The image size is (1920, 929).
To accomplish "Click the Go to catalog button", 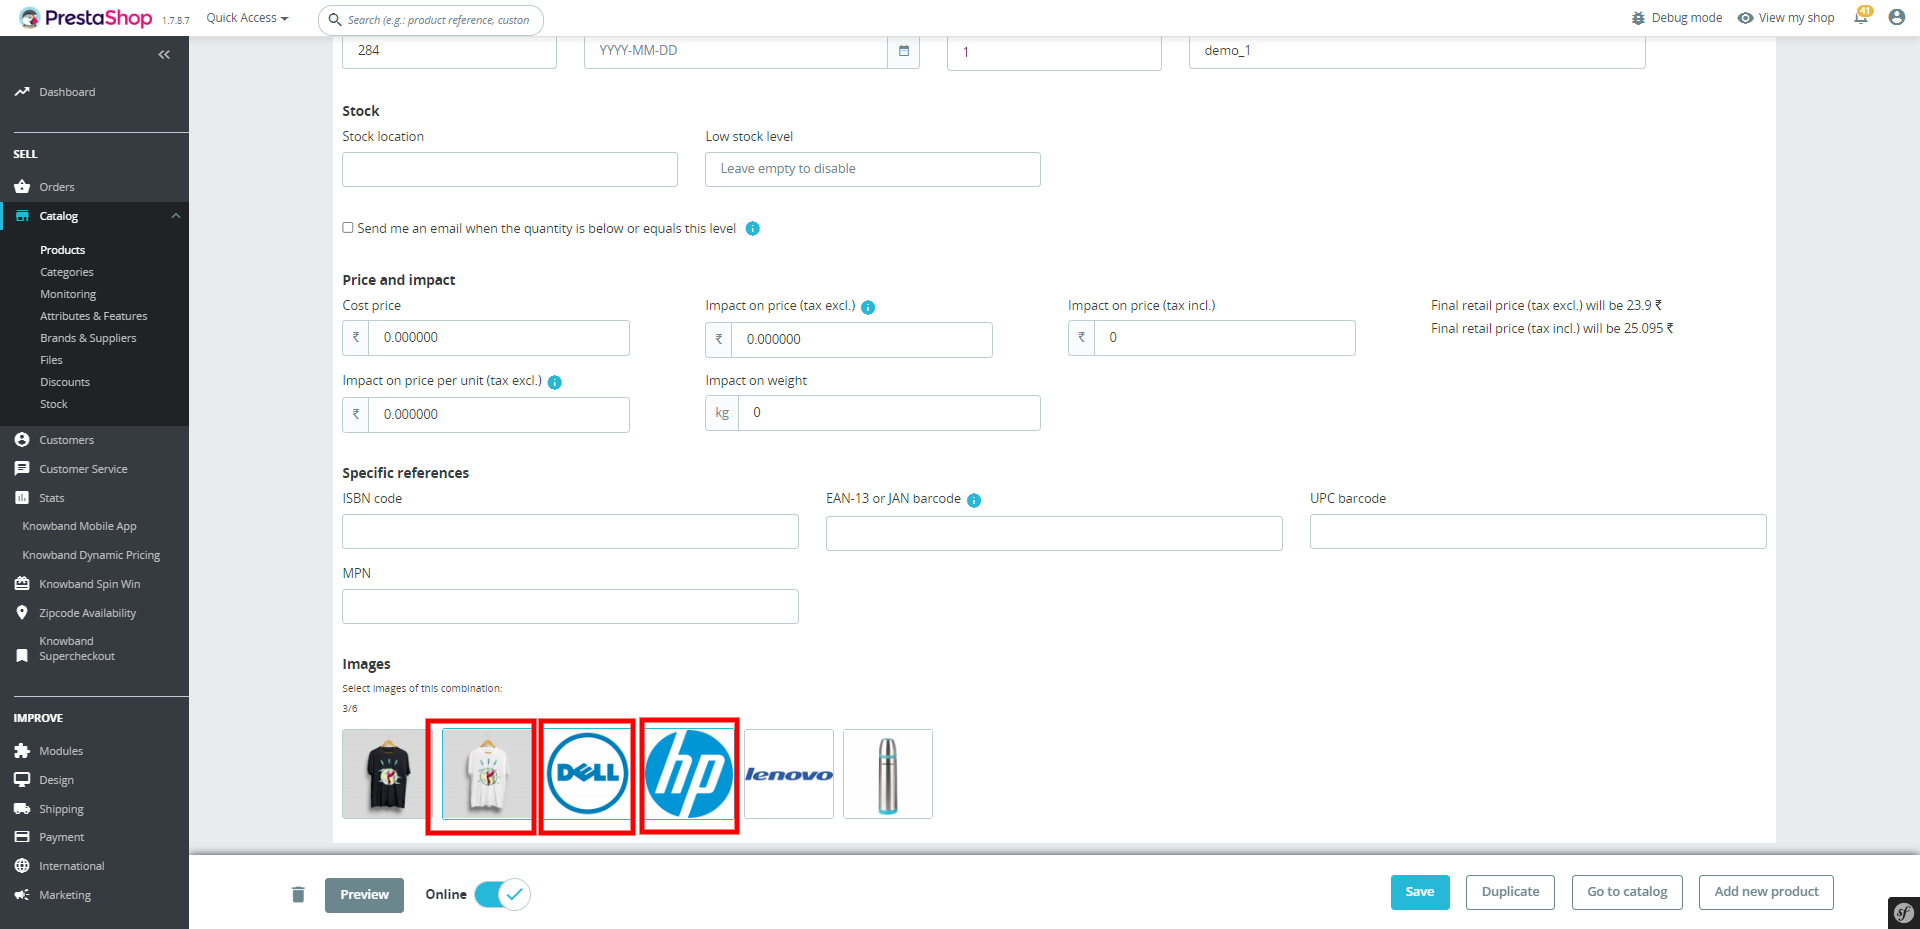I will pyautogui.click(x=1627, y=892).
